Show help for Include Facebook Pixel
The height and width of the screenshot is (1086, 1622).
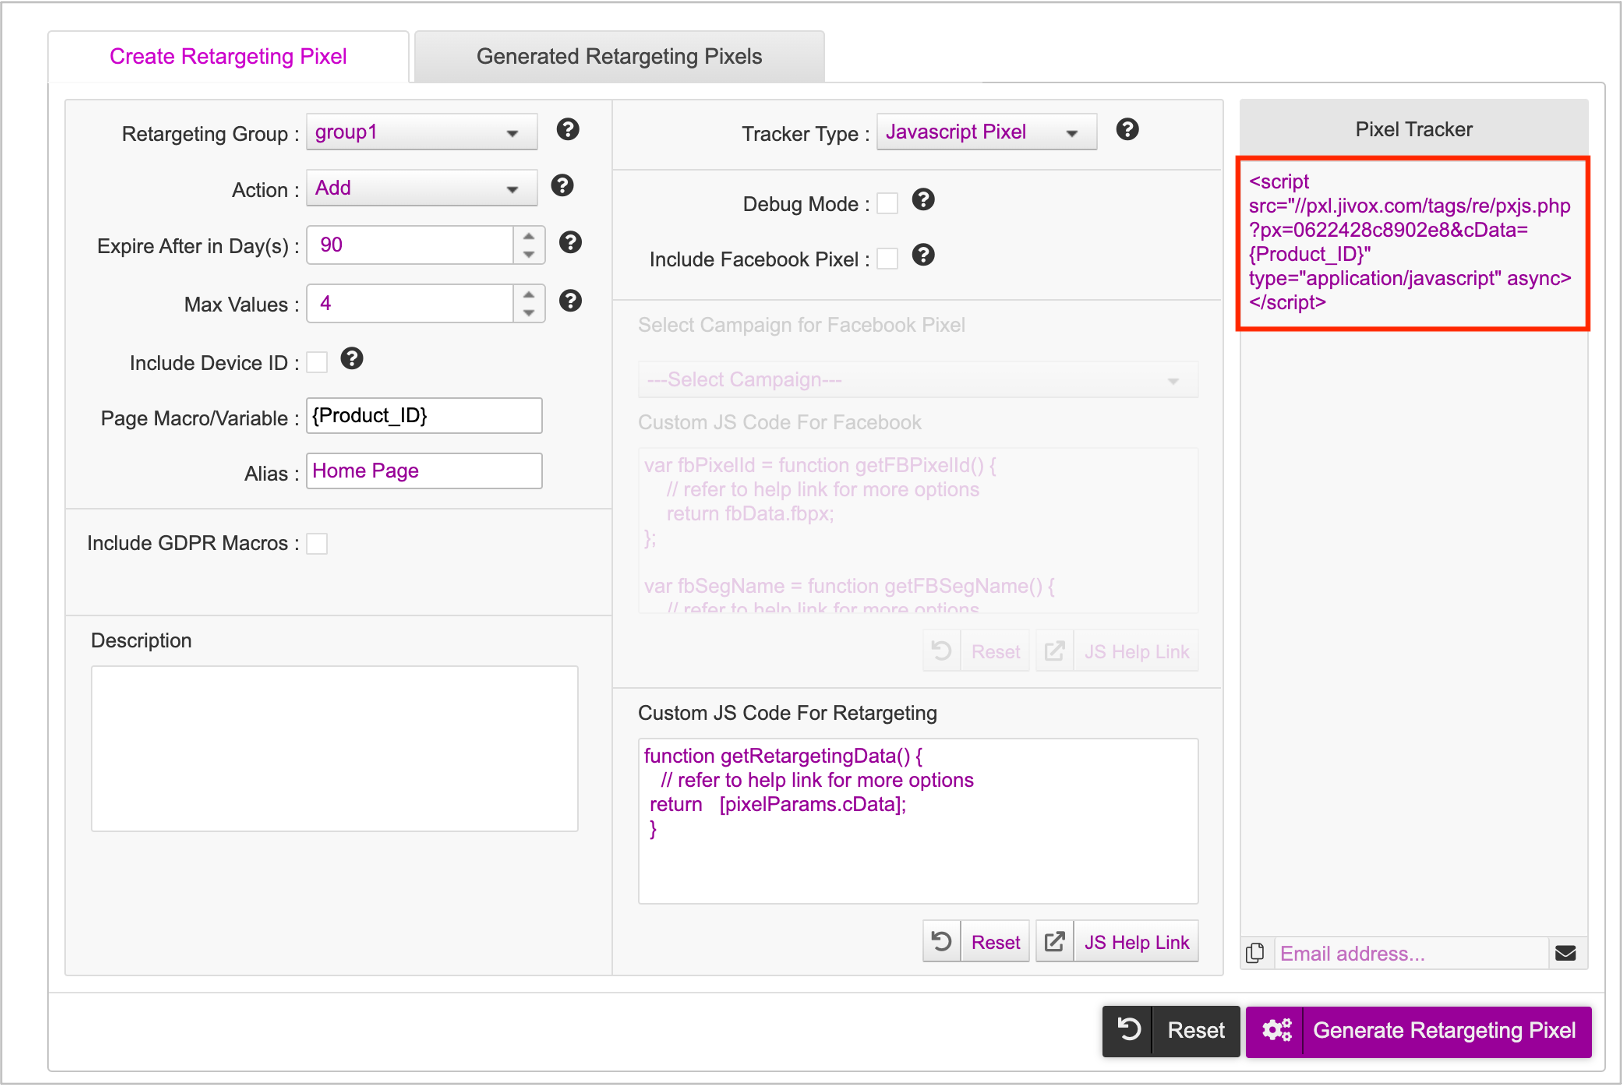pos(924,255)
